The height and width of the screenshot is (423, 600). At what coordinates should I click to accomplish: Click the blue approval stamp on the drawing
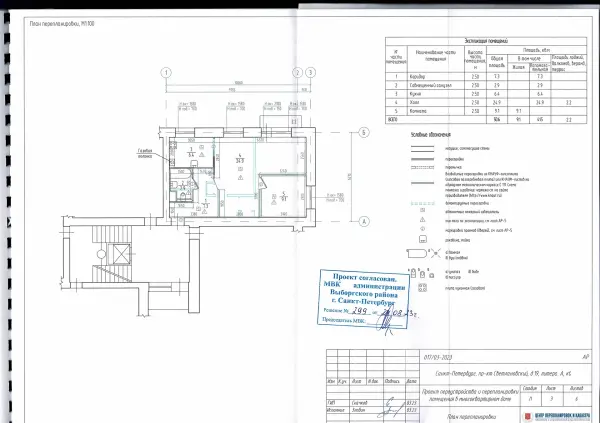coord(364,300)
